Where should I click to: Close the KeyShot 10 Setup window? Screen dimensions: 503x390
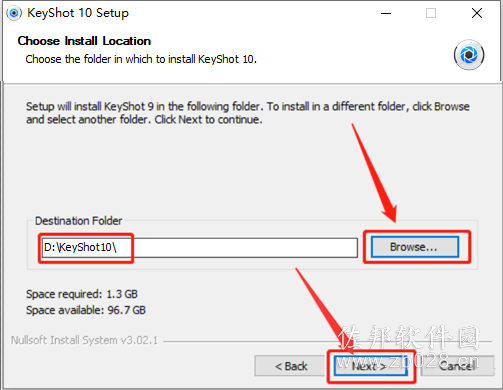(x=477, y=13)
